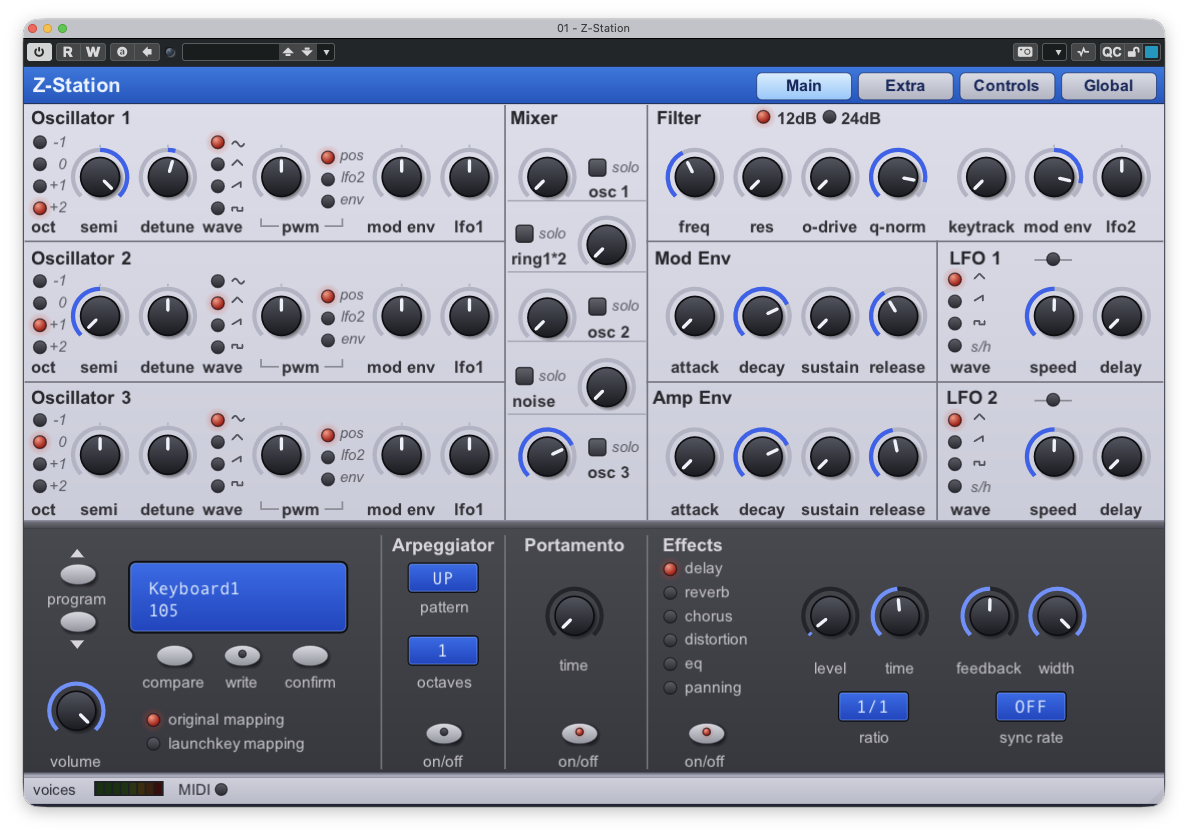Screen dimensions: 1188x834
Task: Select sawtooth wave for Oscillator 2
Action: pyautogui.click(x=217, y=325)
